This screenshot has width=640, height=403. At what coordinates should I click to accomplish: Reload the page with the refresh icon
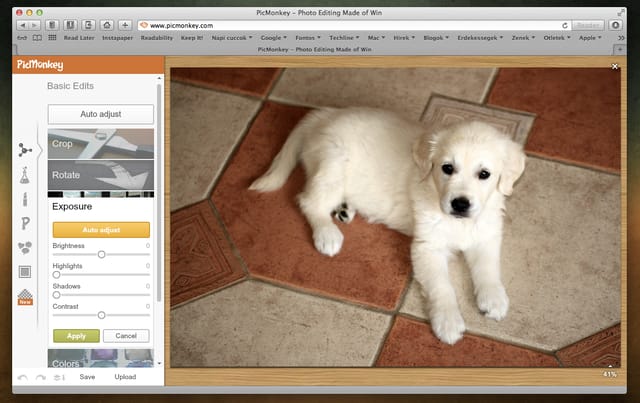coord(565,25)
